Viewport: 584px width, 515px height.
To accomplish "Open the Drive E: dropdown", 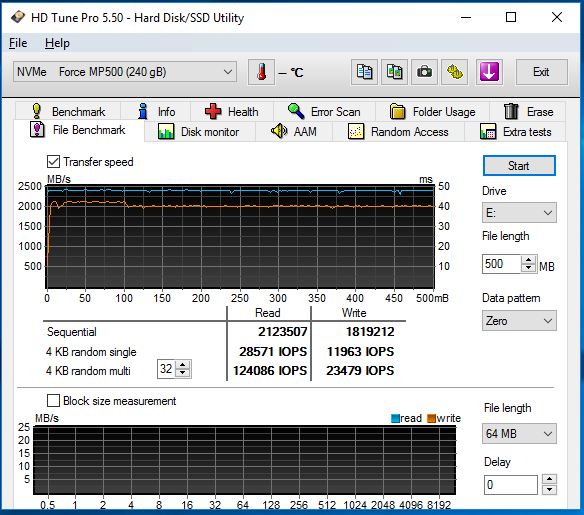I will [x=519, y=213].
